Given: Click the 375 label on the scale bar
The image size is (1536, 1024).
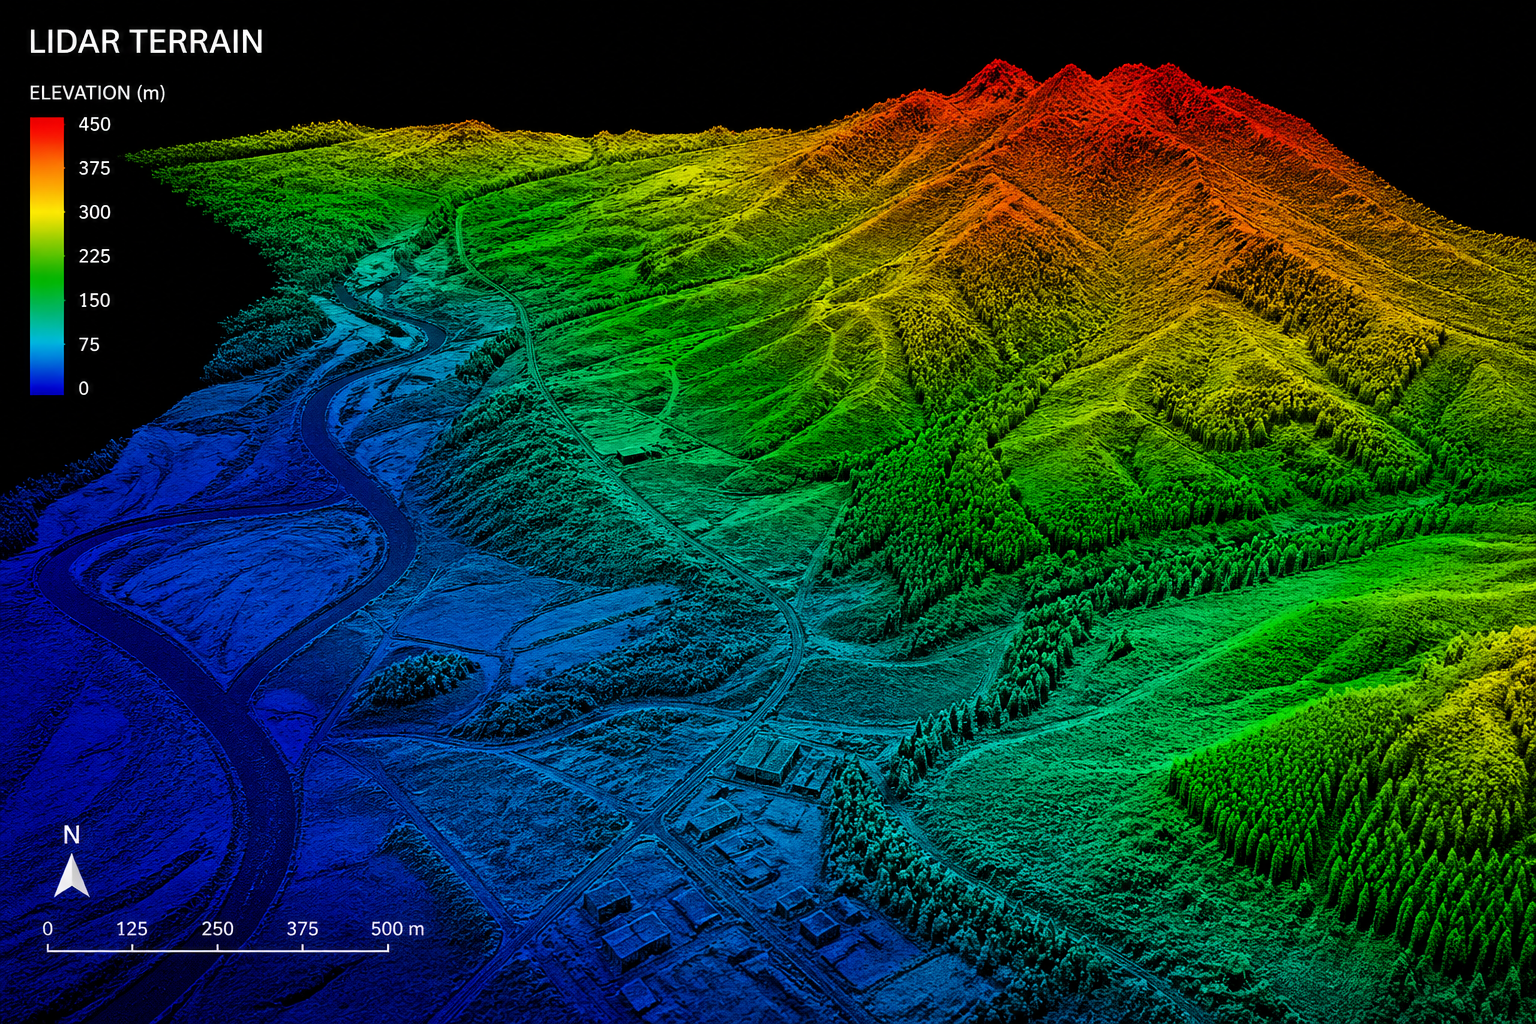Looking at the screenshot, I should pos(303,929).
